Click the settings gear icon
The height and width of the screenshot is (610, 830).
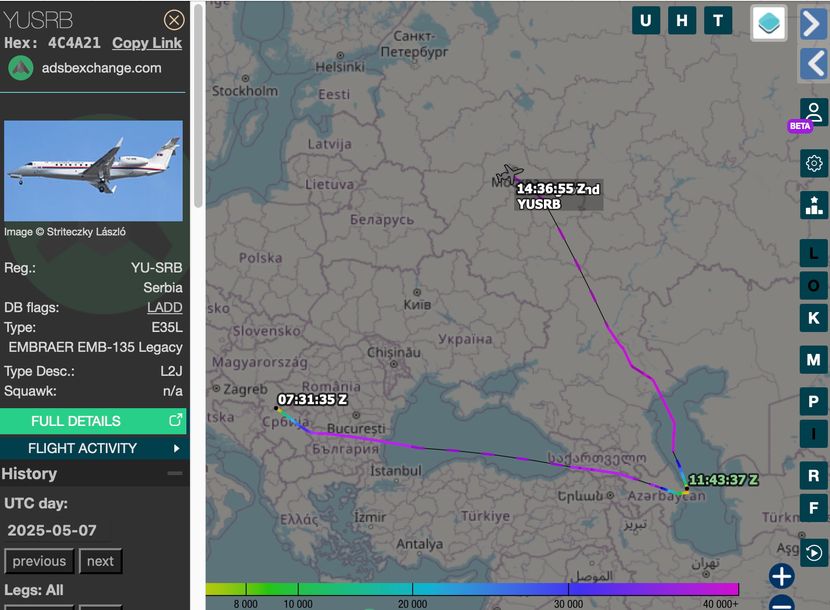click(x=814, y=163)
